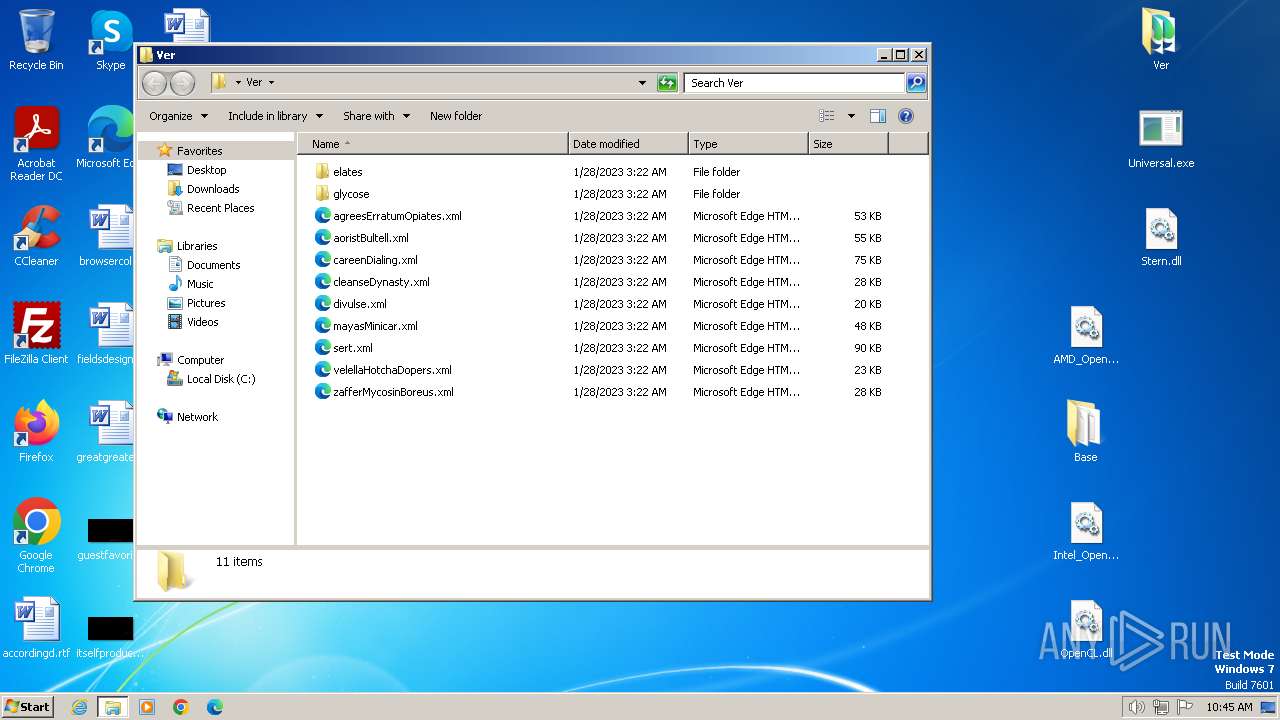Select Stern.dll on the desktop
This screenshot has height=720, width=1280.
click(x=1160, y=236)
